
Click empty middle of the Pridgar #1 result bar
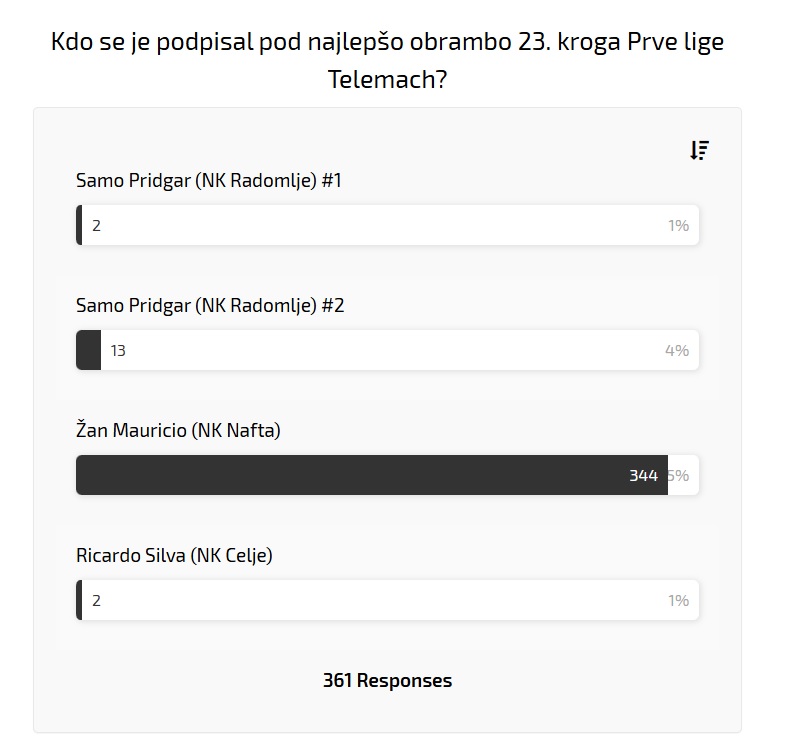coord(387,226)
